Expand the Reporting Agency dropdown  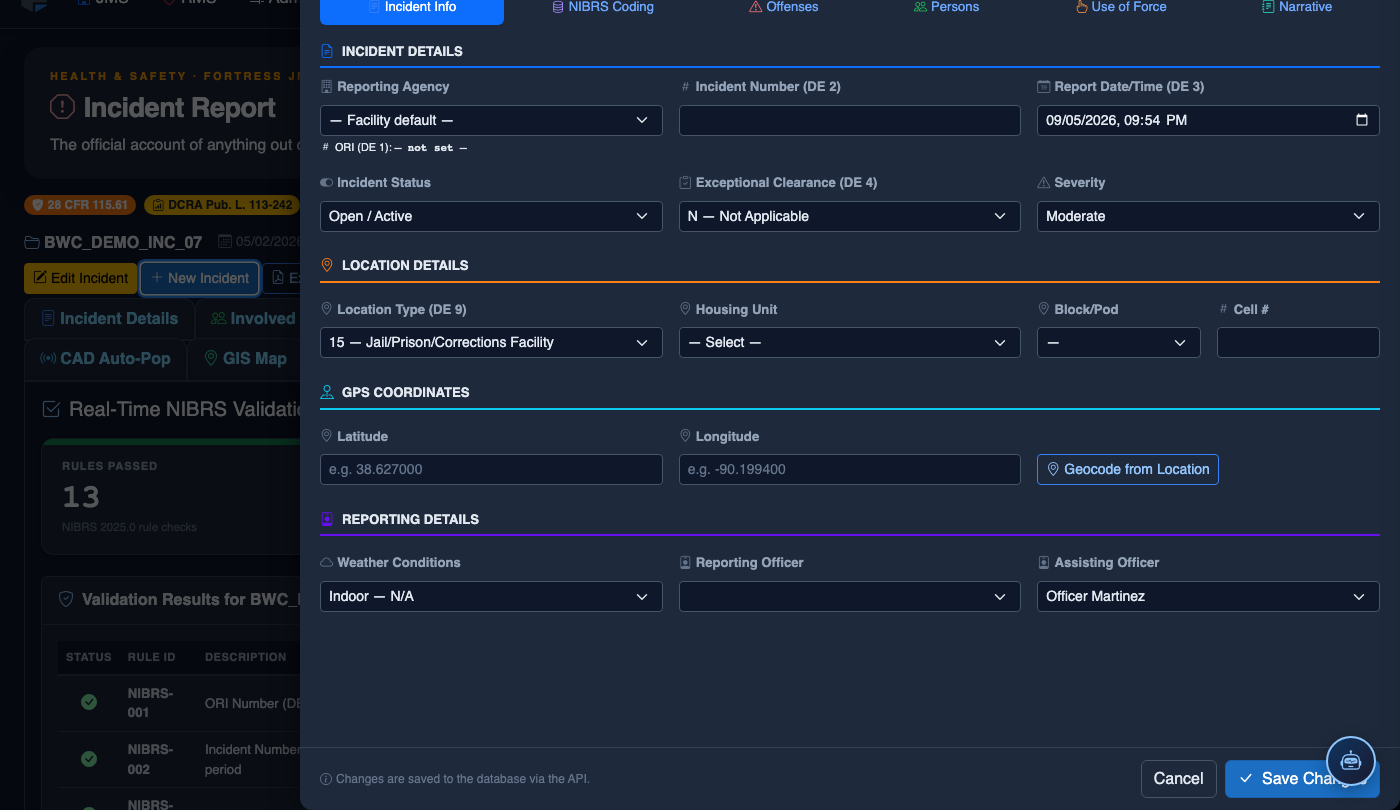(491, 121)
